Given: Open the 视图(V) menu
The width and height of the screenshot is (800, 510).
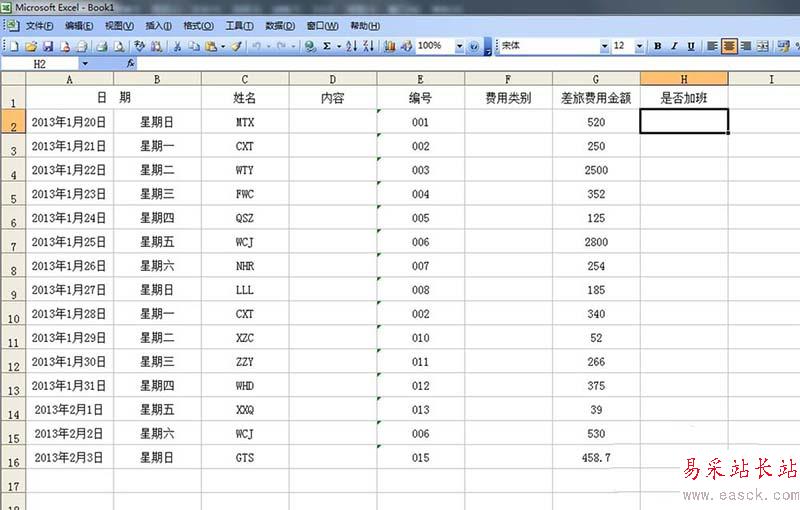Looking at the screenshot, I should (x=119, y=26).
